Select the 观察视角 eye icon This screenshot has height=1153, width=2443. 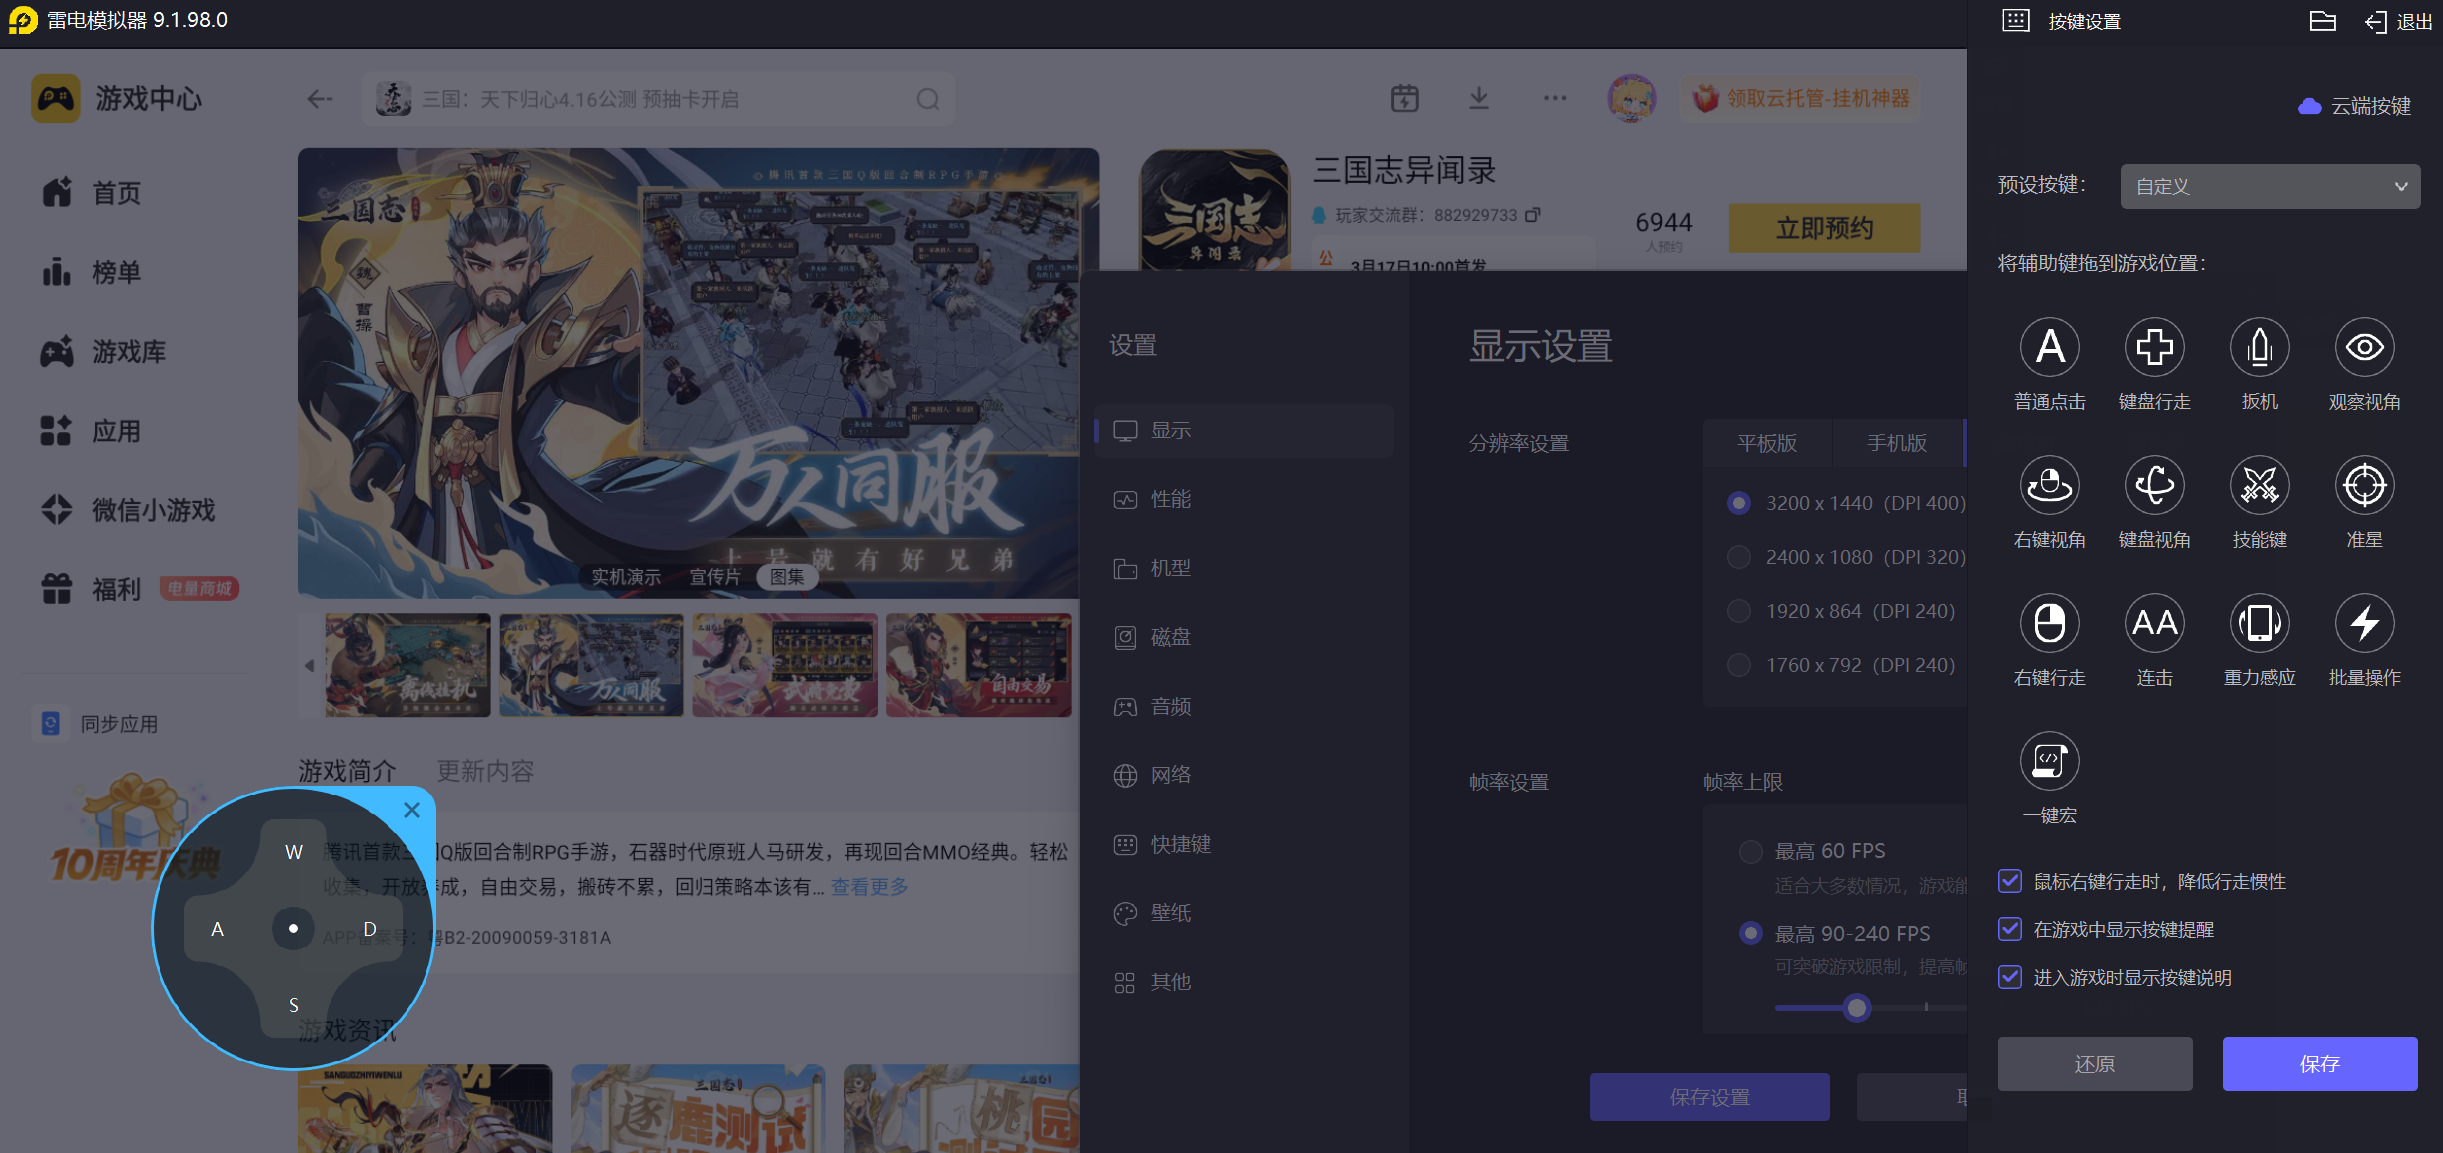pyautogui.click(x=2364, y=348)
